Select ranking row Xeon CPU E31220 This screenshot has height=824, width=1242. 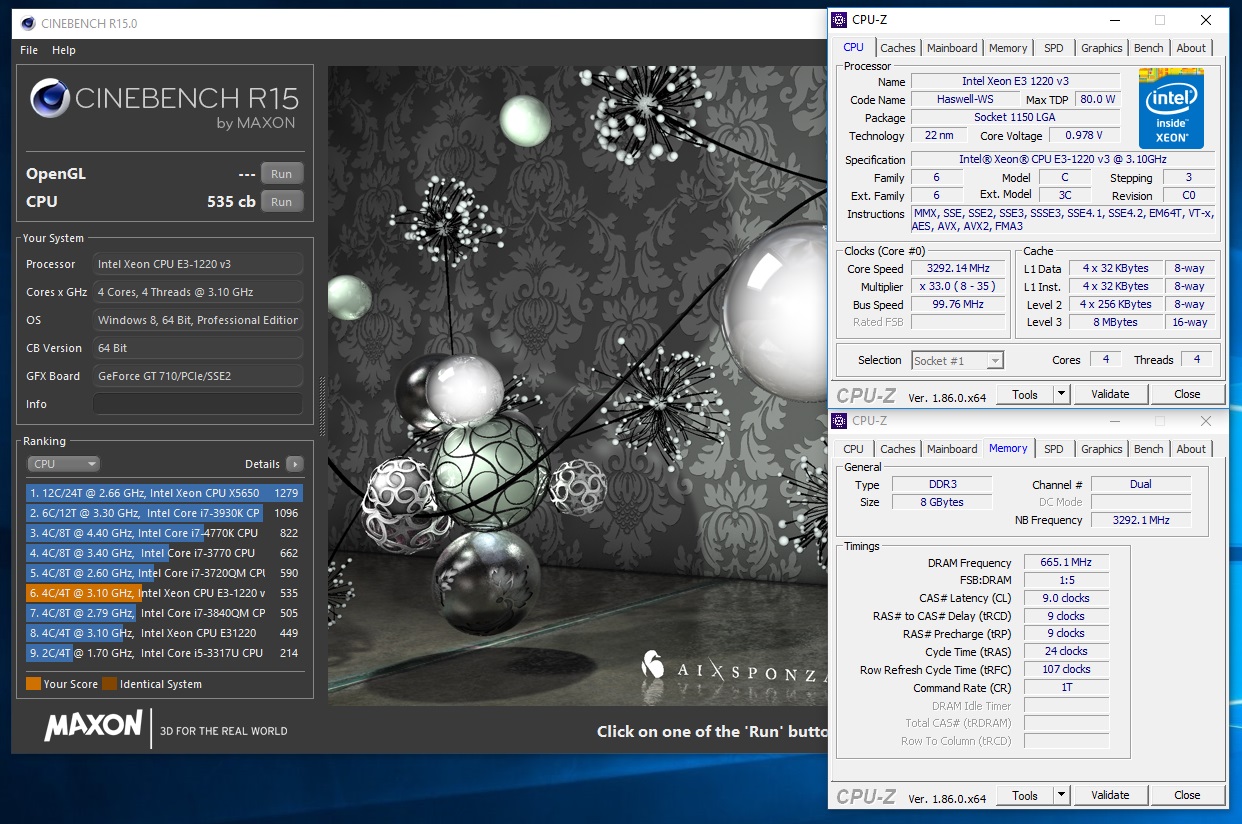[x=164, y=633]
